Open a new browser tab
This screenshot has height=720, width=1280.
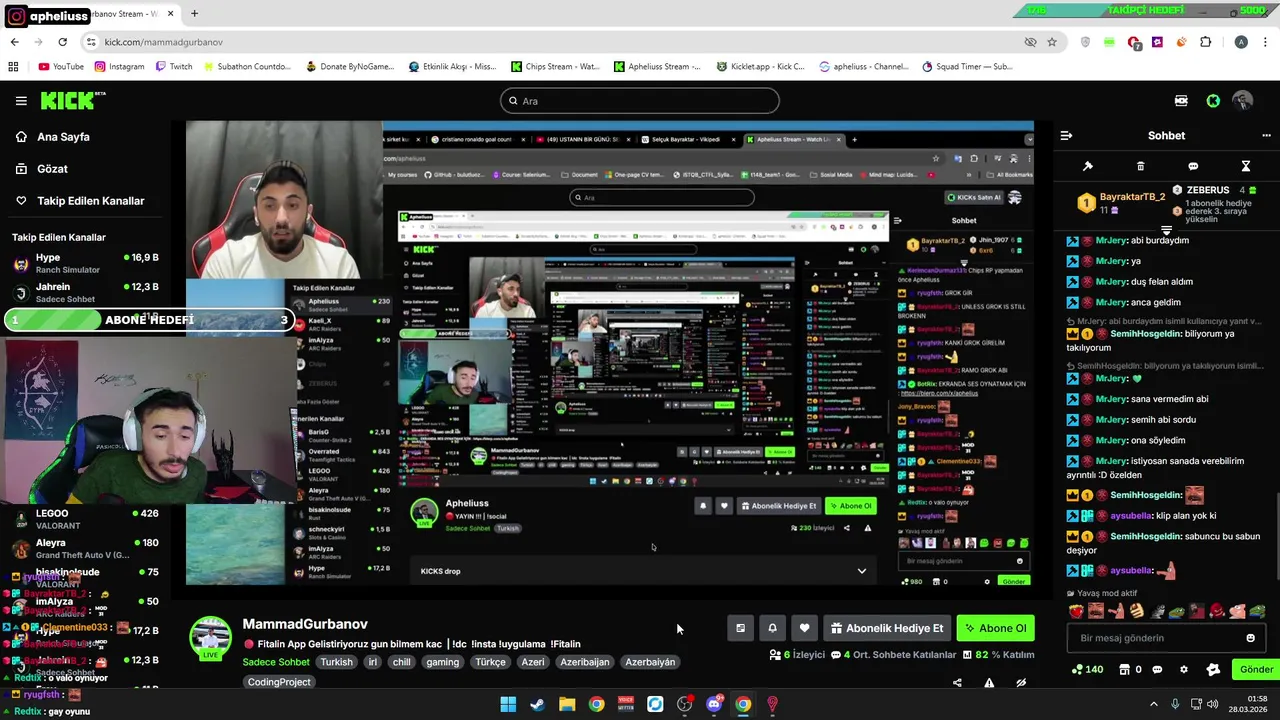[x=194, y=14]
